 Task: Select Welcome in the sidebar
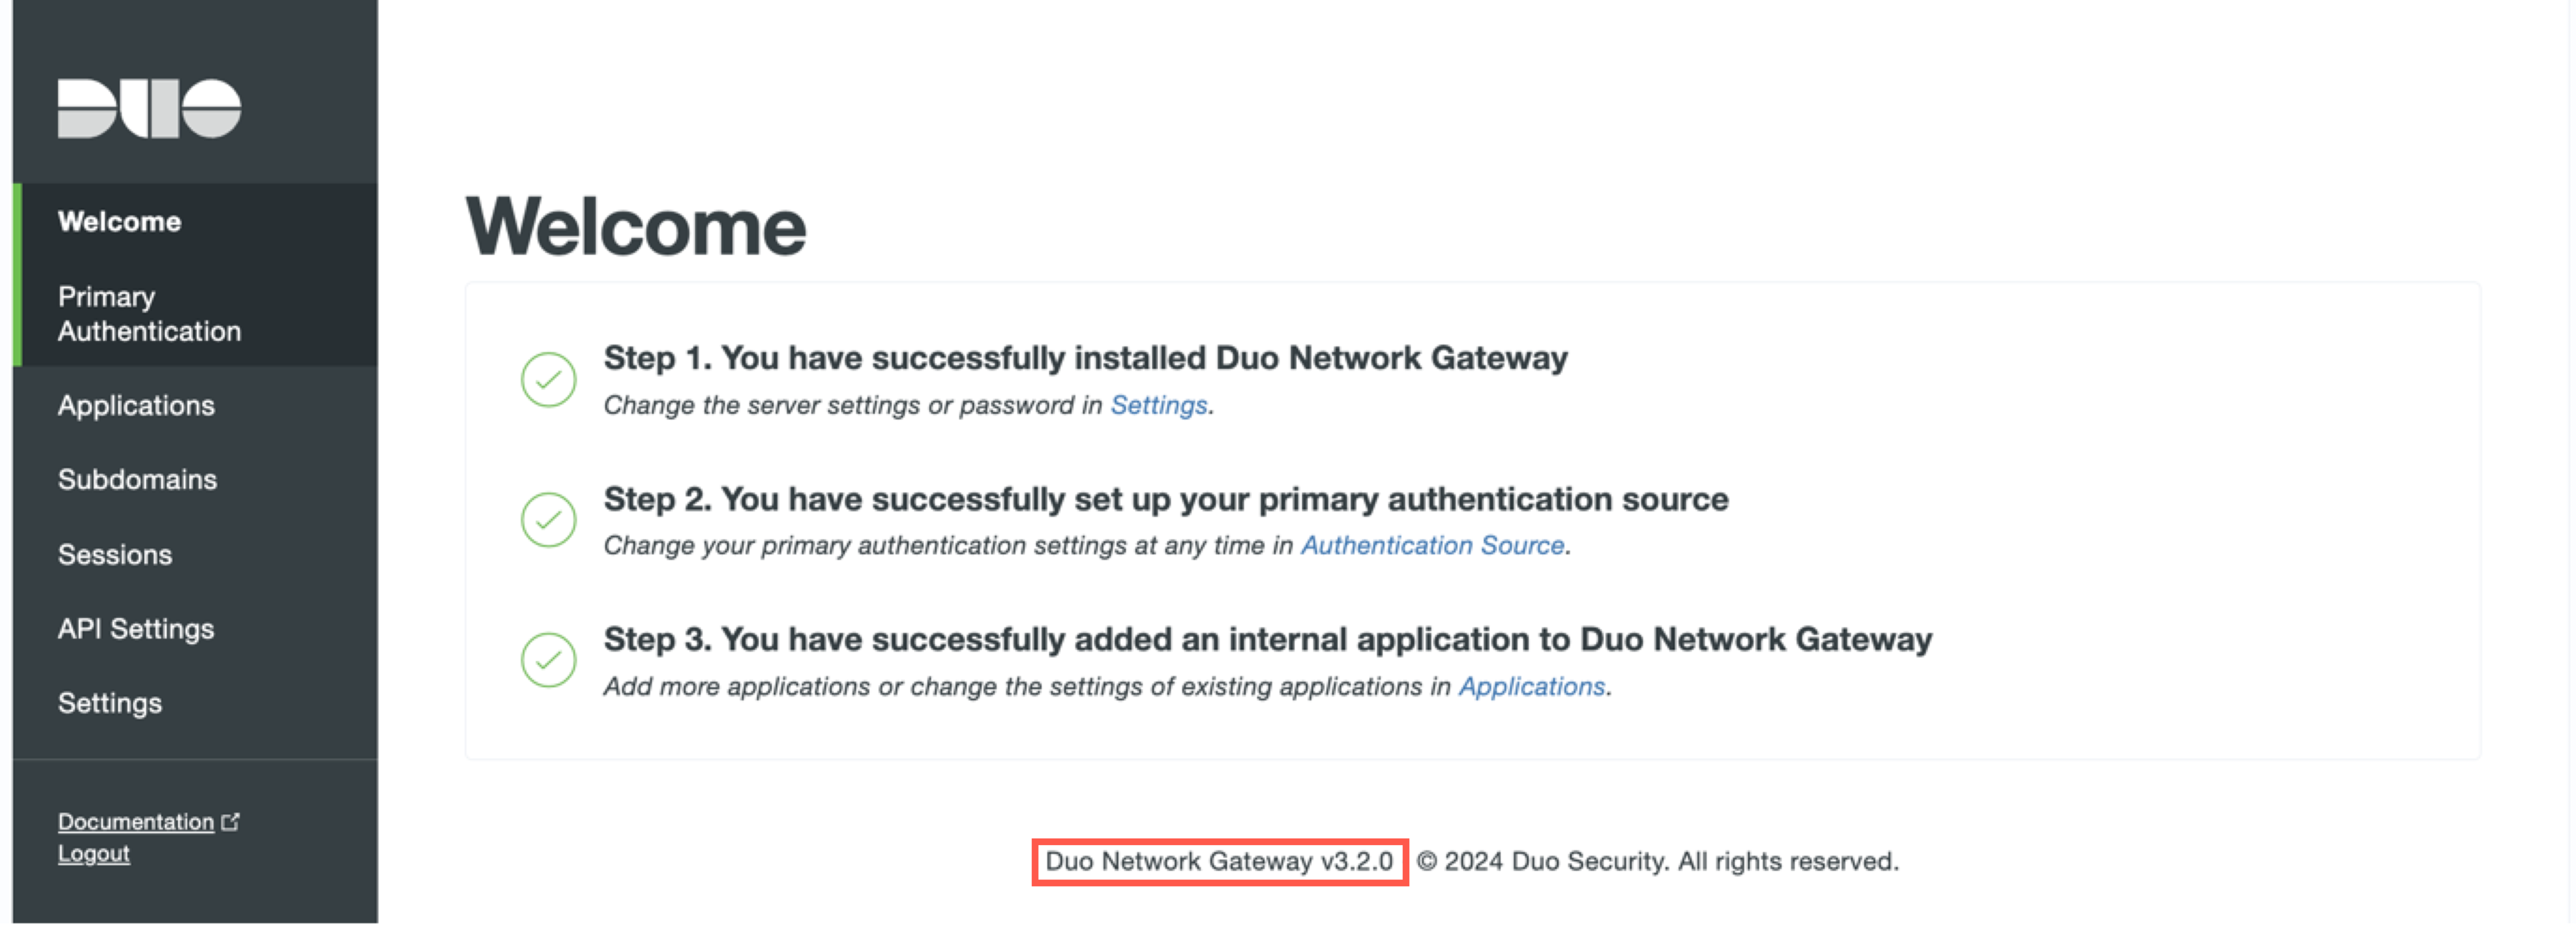(x=119, y=221)
